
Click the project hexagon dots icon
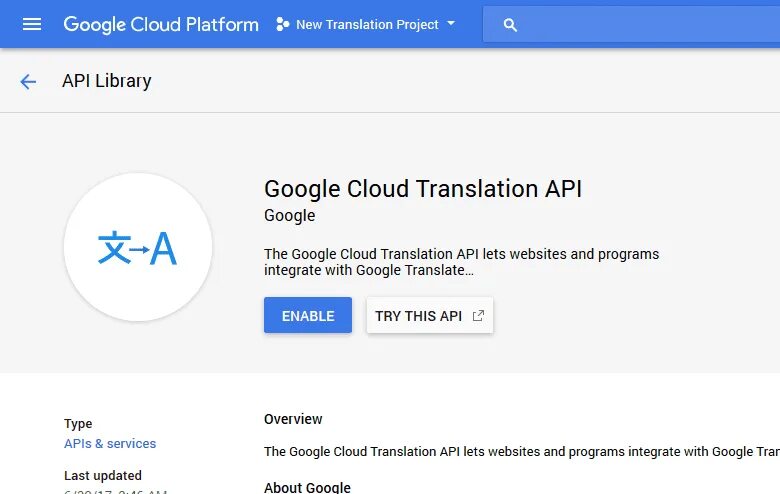click(x=283, y=24)
